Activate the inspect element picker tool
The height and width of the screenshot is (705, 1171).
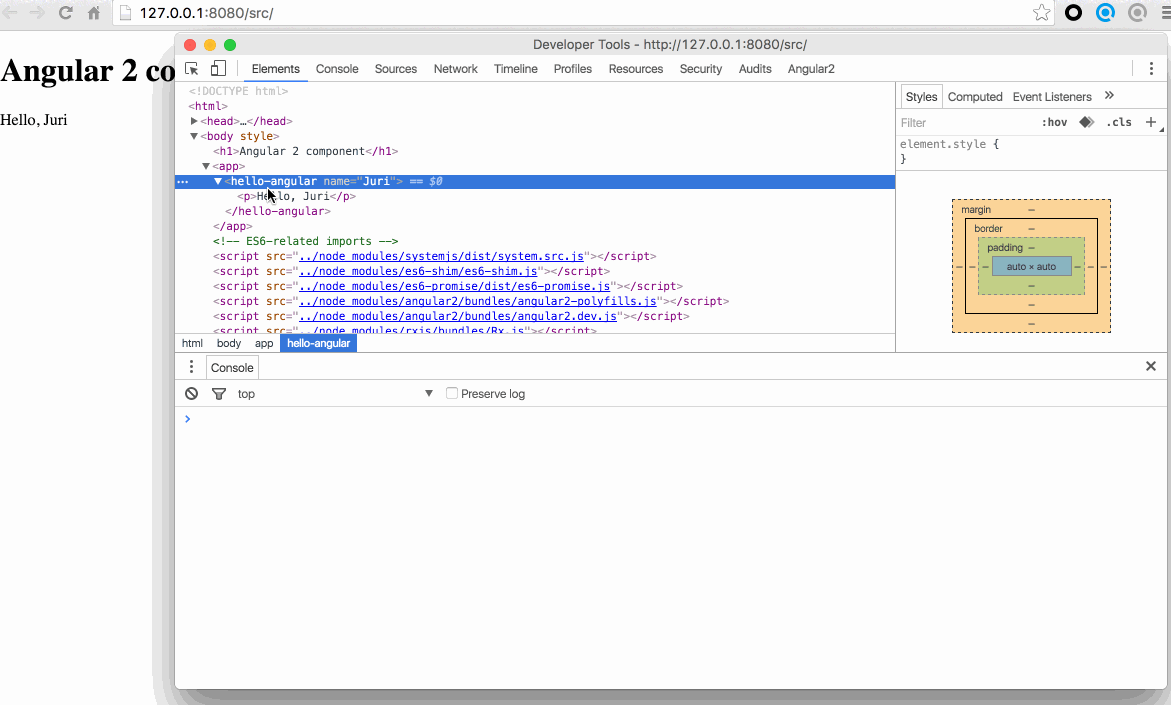[x=192, y=69]
